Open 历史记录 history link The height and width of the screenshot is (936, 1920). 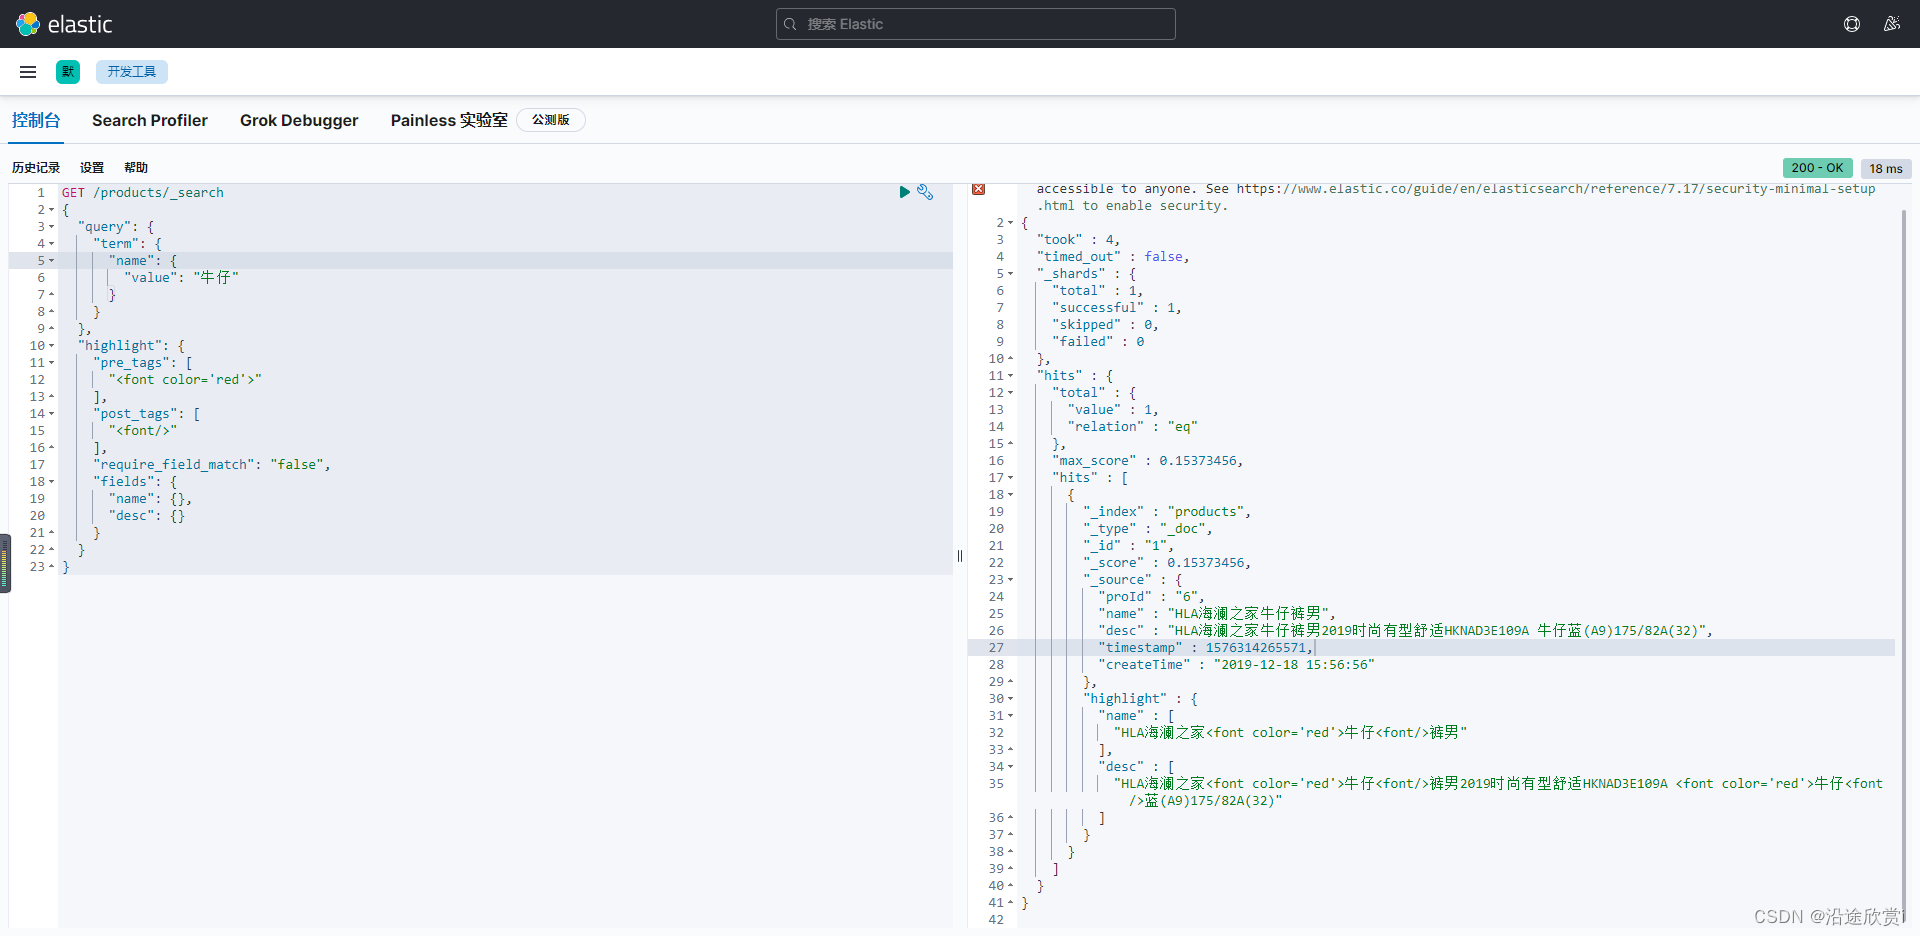(36, 168)
